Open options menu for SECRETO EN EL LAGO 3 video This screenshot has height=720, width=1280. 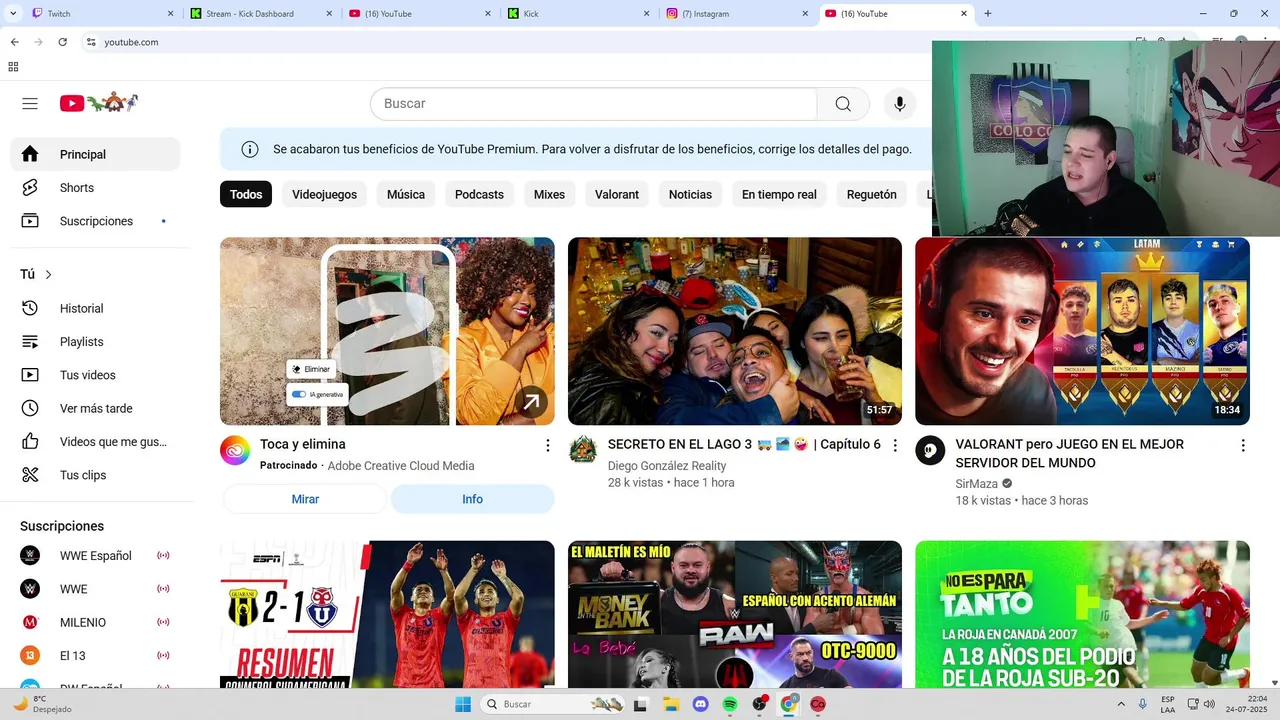895,445
